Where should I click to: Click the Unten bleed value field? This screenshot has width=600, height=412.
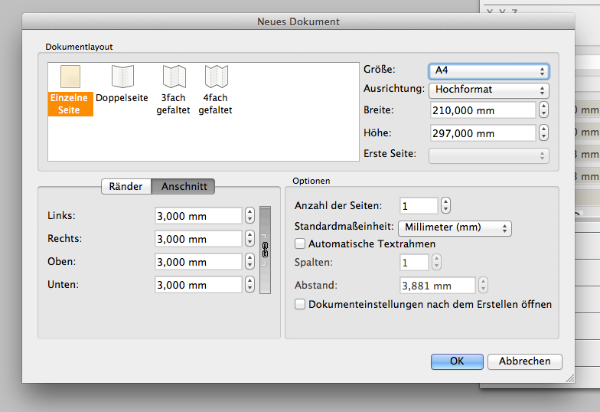198,284
